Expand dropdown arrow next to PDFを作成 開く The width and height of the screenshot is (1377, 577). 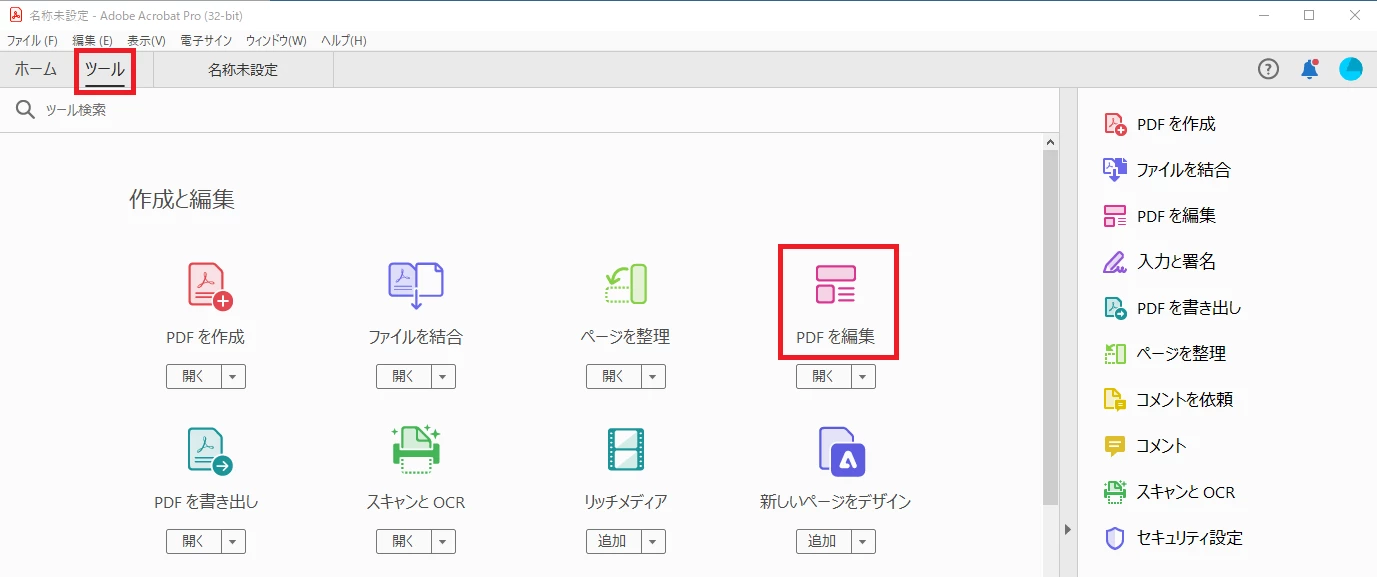point(232,377)
